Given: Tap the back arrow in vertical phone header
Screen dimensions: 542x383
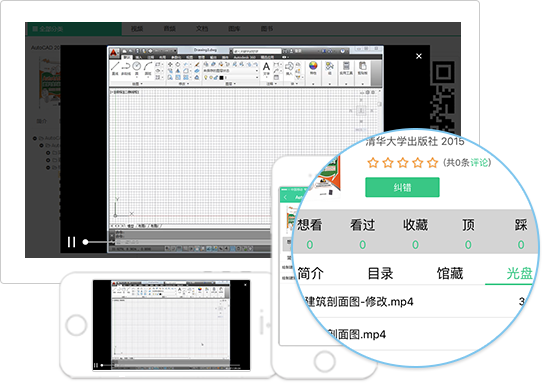Looking at the screenshot, I should [x=285, y=197].
